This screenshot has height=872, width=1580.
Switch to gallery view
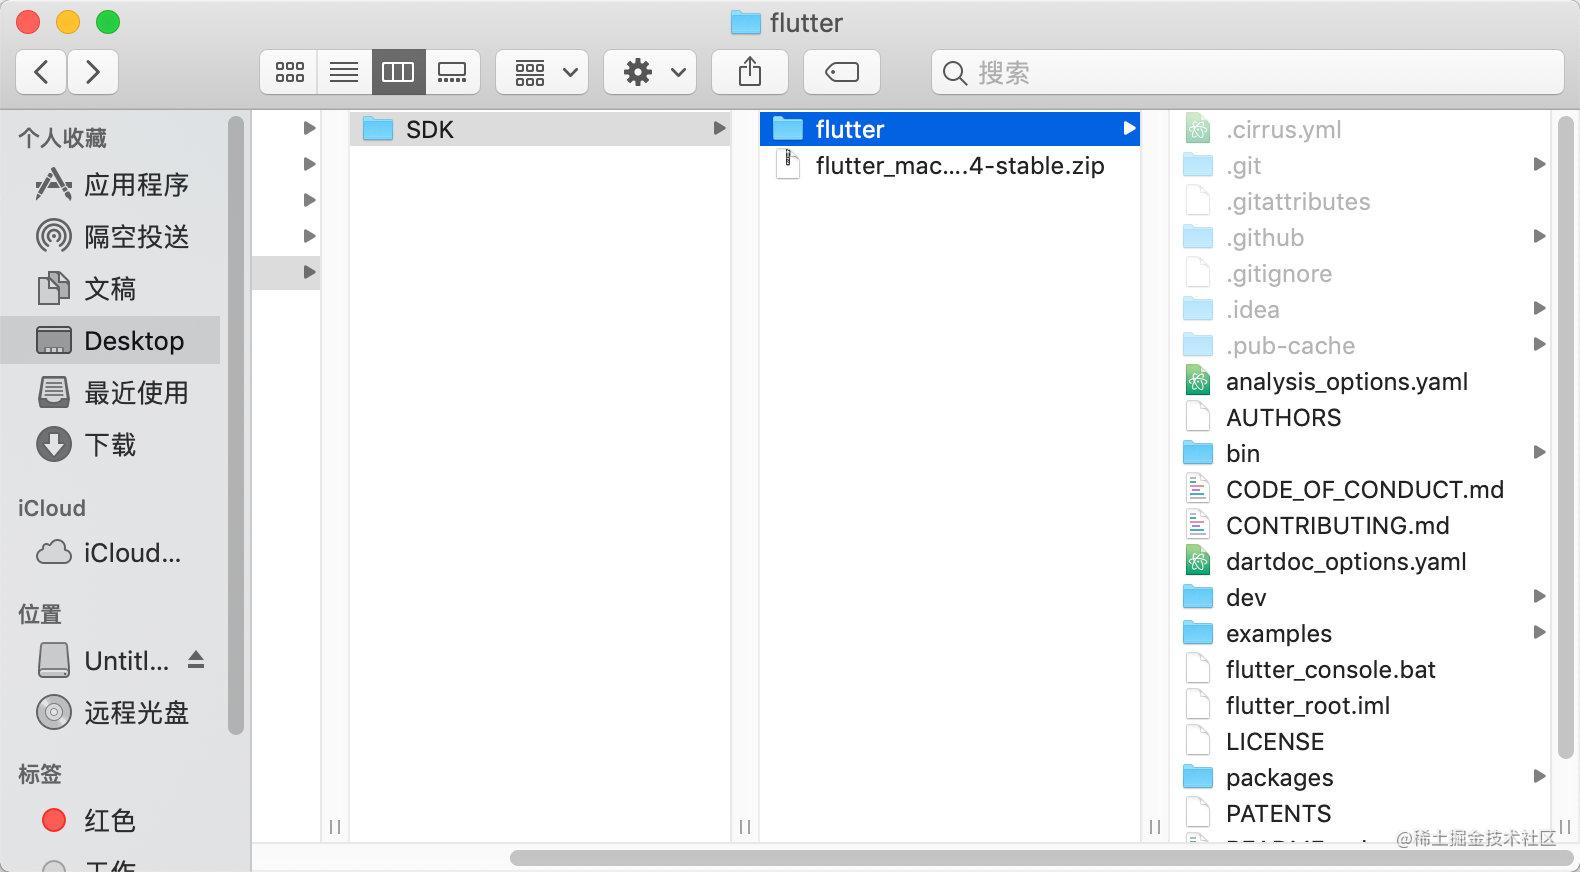pos(452,72)
